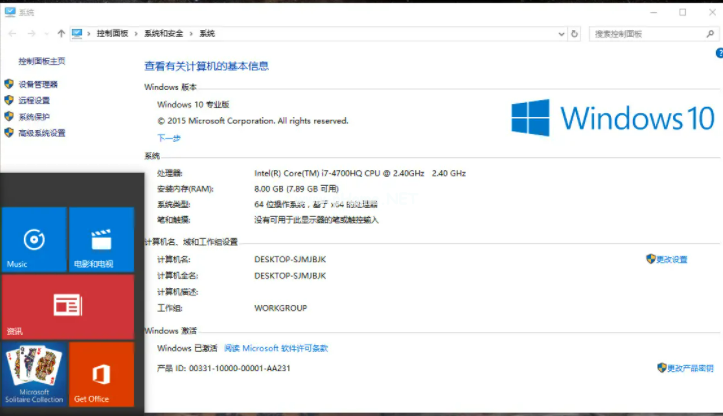Click 更改产品密钥 link
723x416 pixels.
point(688,368)
